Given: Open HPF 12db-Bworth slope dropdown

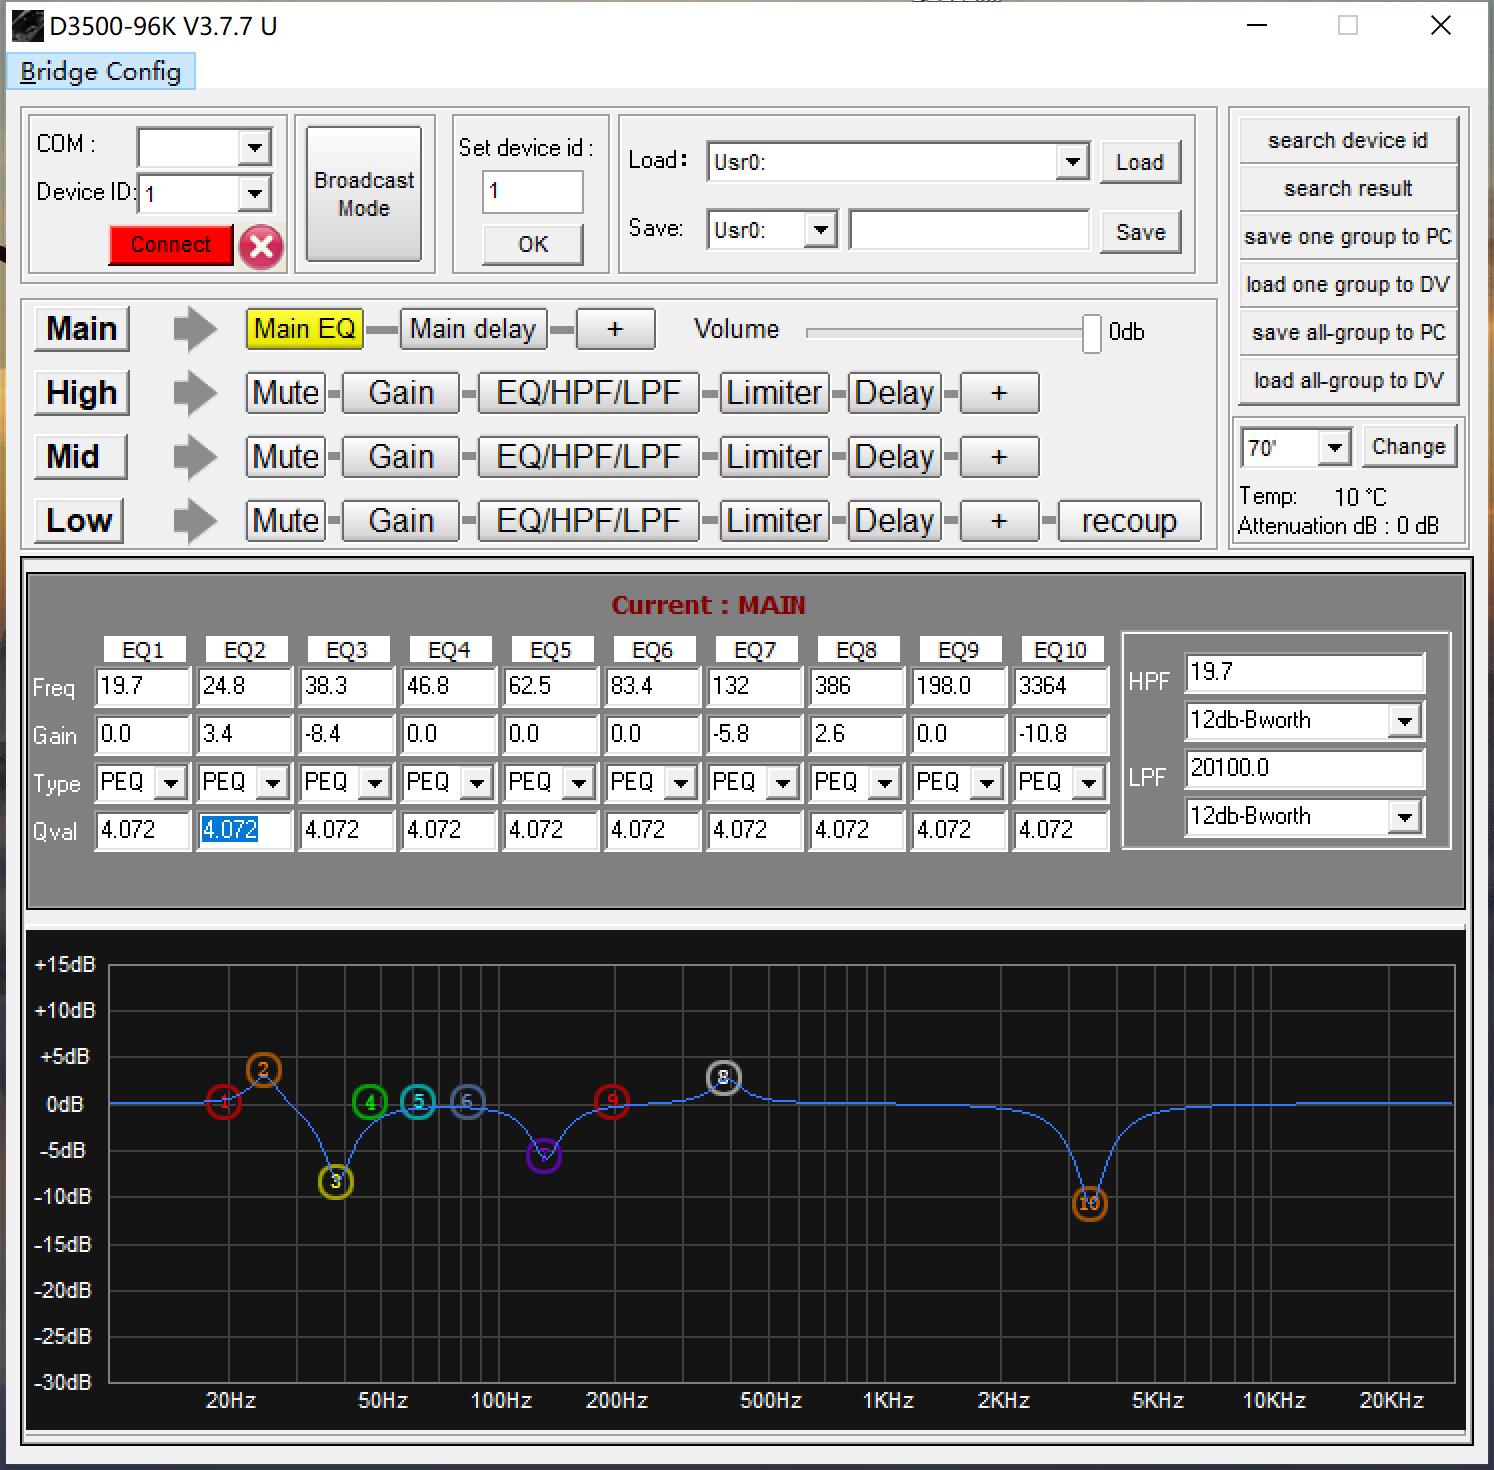Looking at the screenshot, I should (x=1405, y=720).
